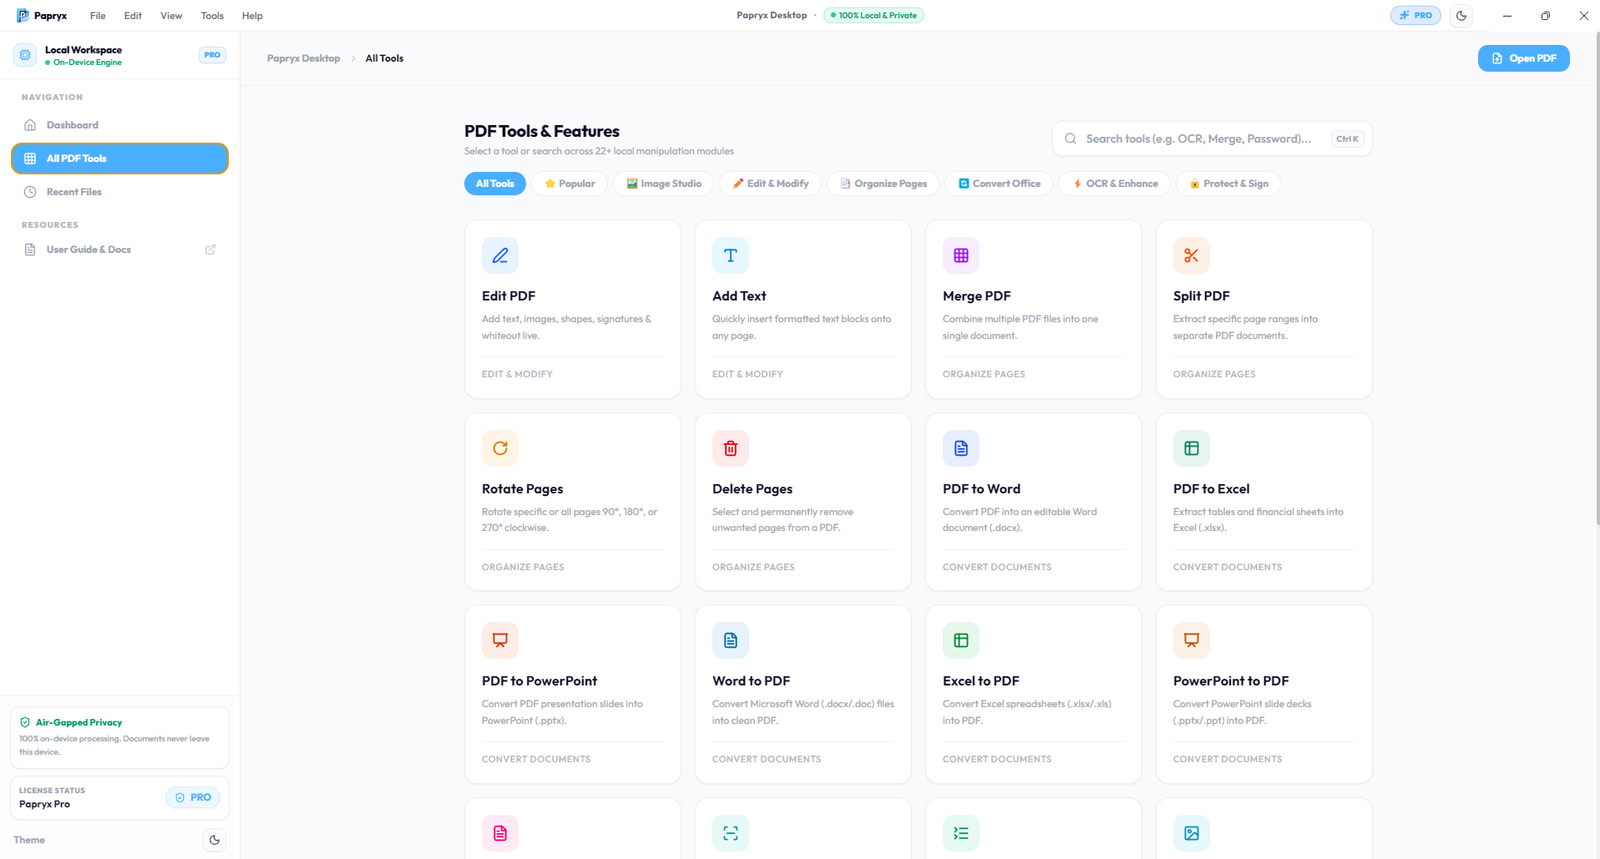1600x859 pixels.
Task: Select All PDF Tools in sidebar
Action: coord(120,158)
